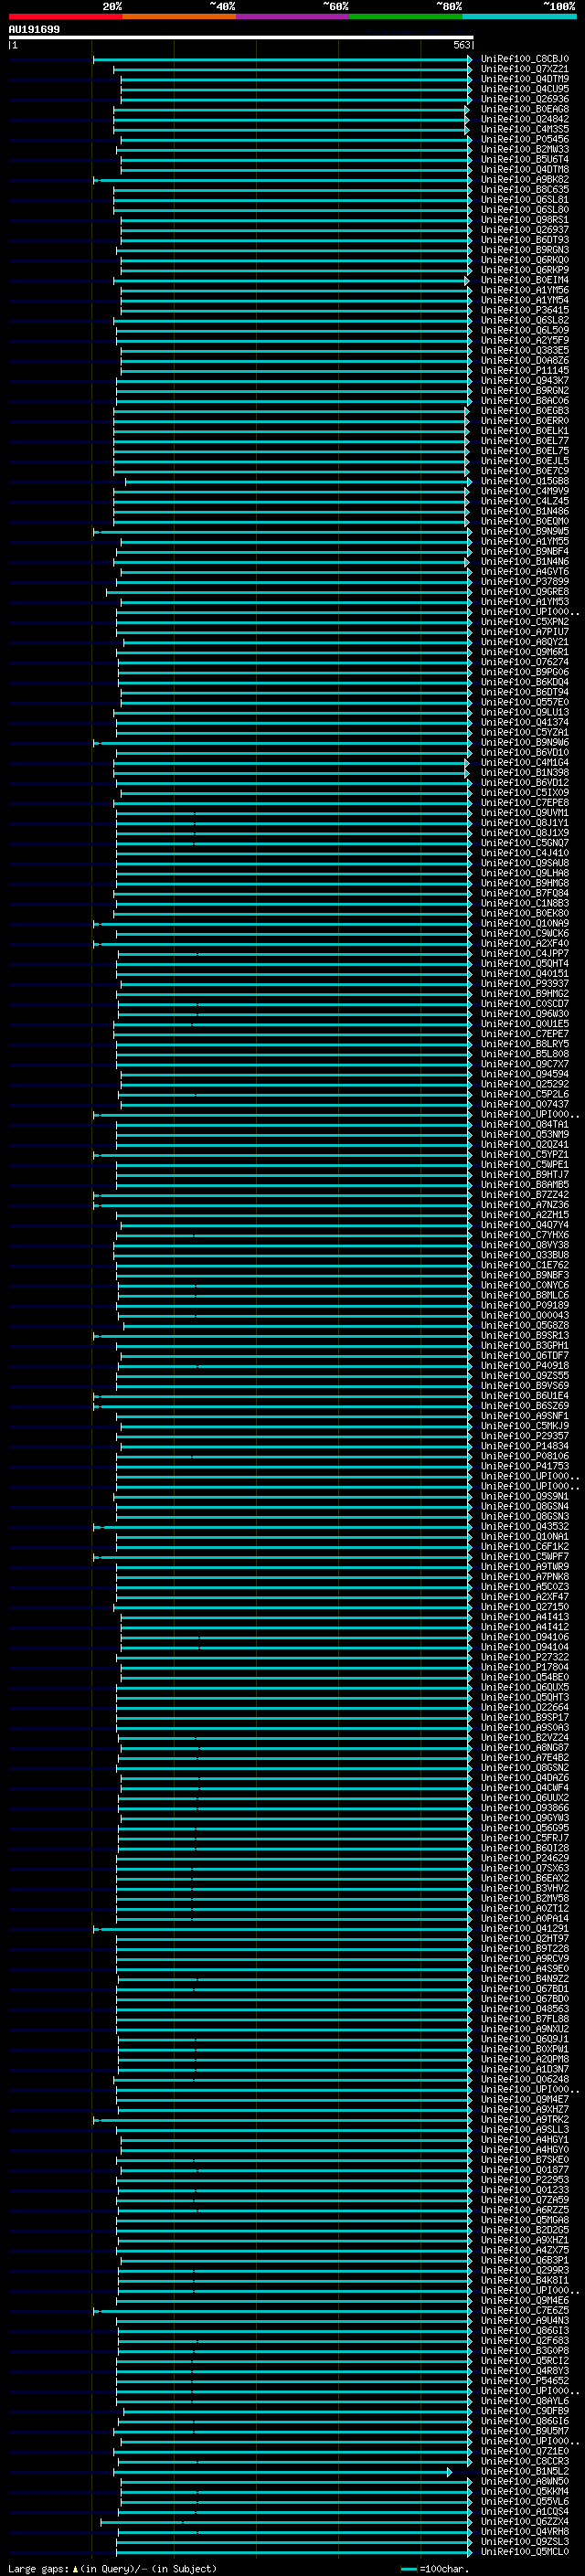Select the UniRef100_C9DFB9 label
The image size is (585, 2576).
[x=525, y=2411]
